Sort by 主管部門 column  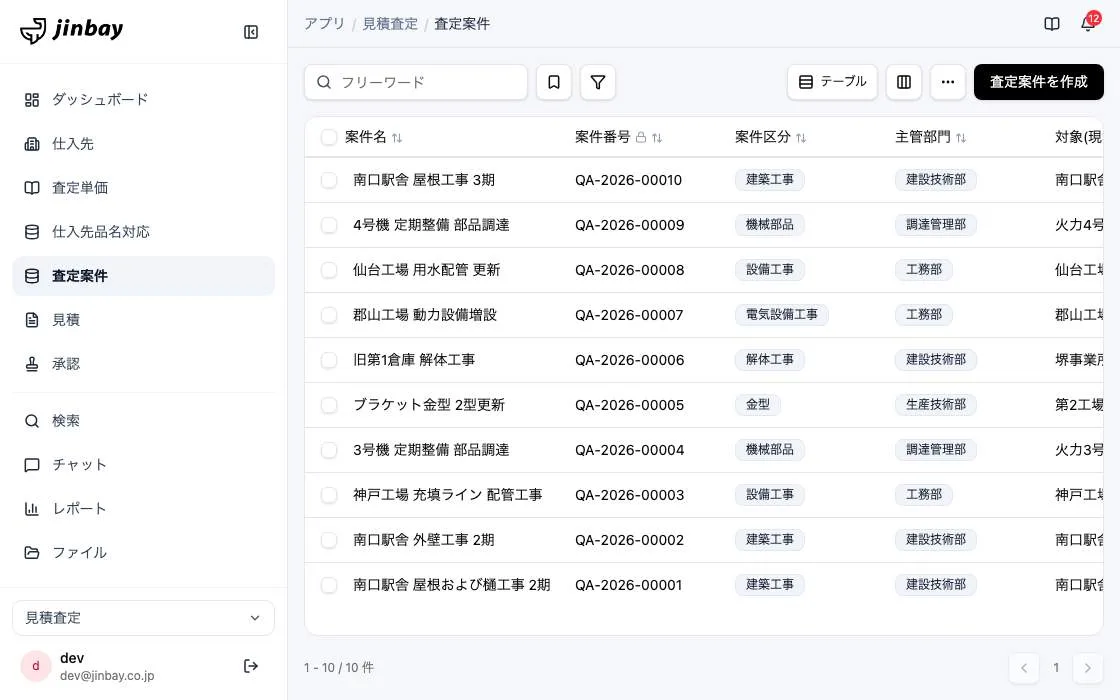click(961, 138)
